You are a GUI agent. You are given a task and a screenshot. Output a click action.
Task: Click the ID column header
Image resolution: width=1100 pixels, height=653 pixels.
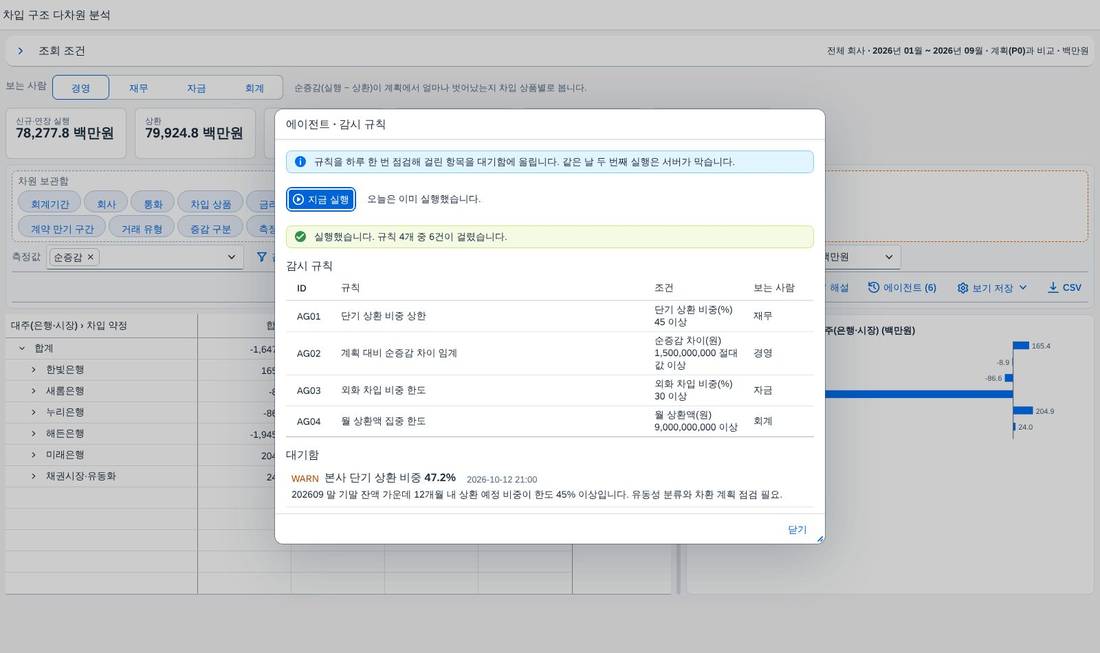[302, 288]
